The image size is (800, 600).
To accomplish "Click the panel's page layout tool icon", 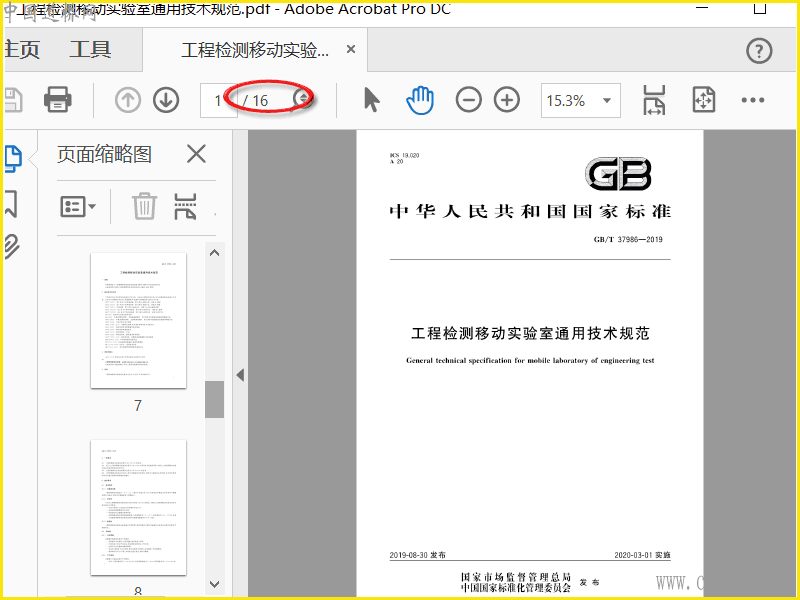I will (185, 206).
